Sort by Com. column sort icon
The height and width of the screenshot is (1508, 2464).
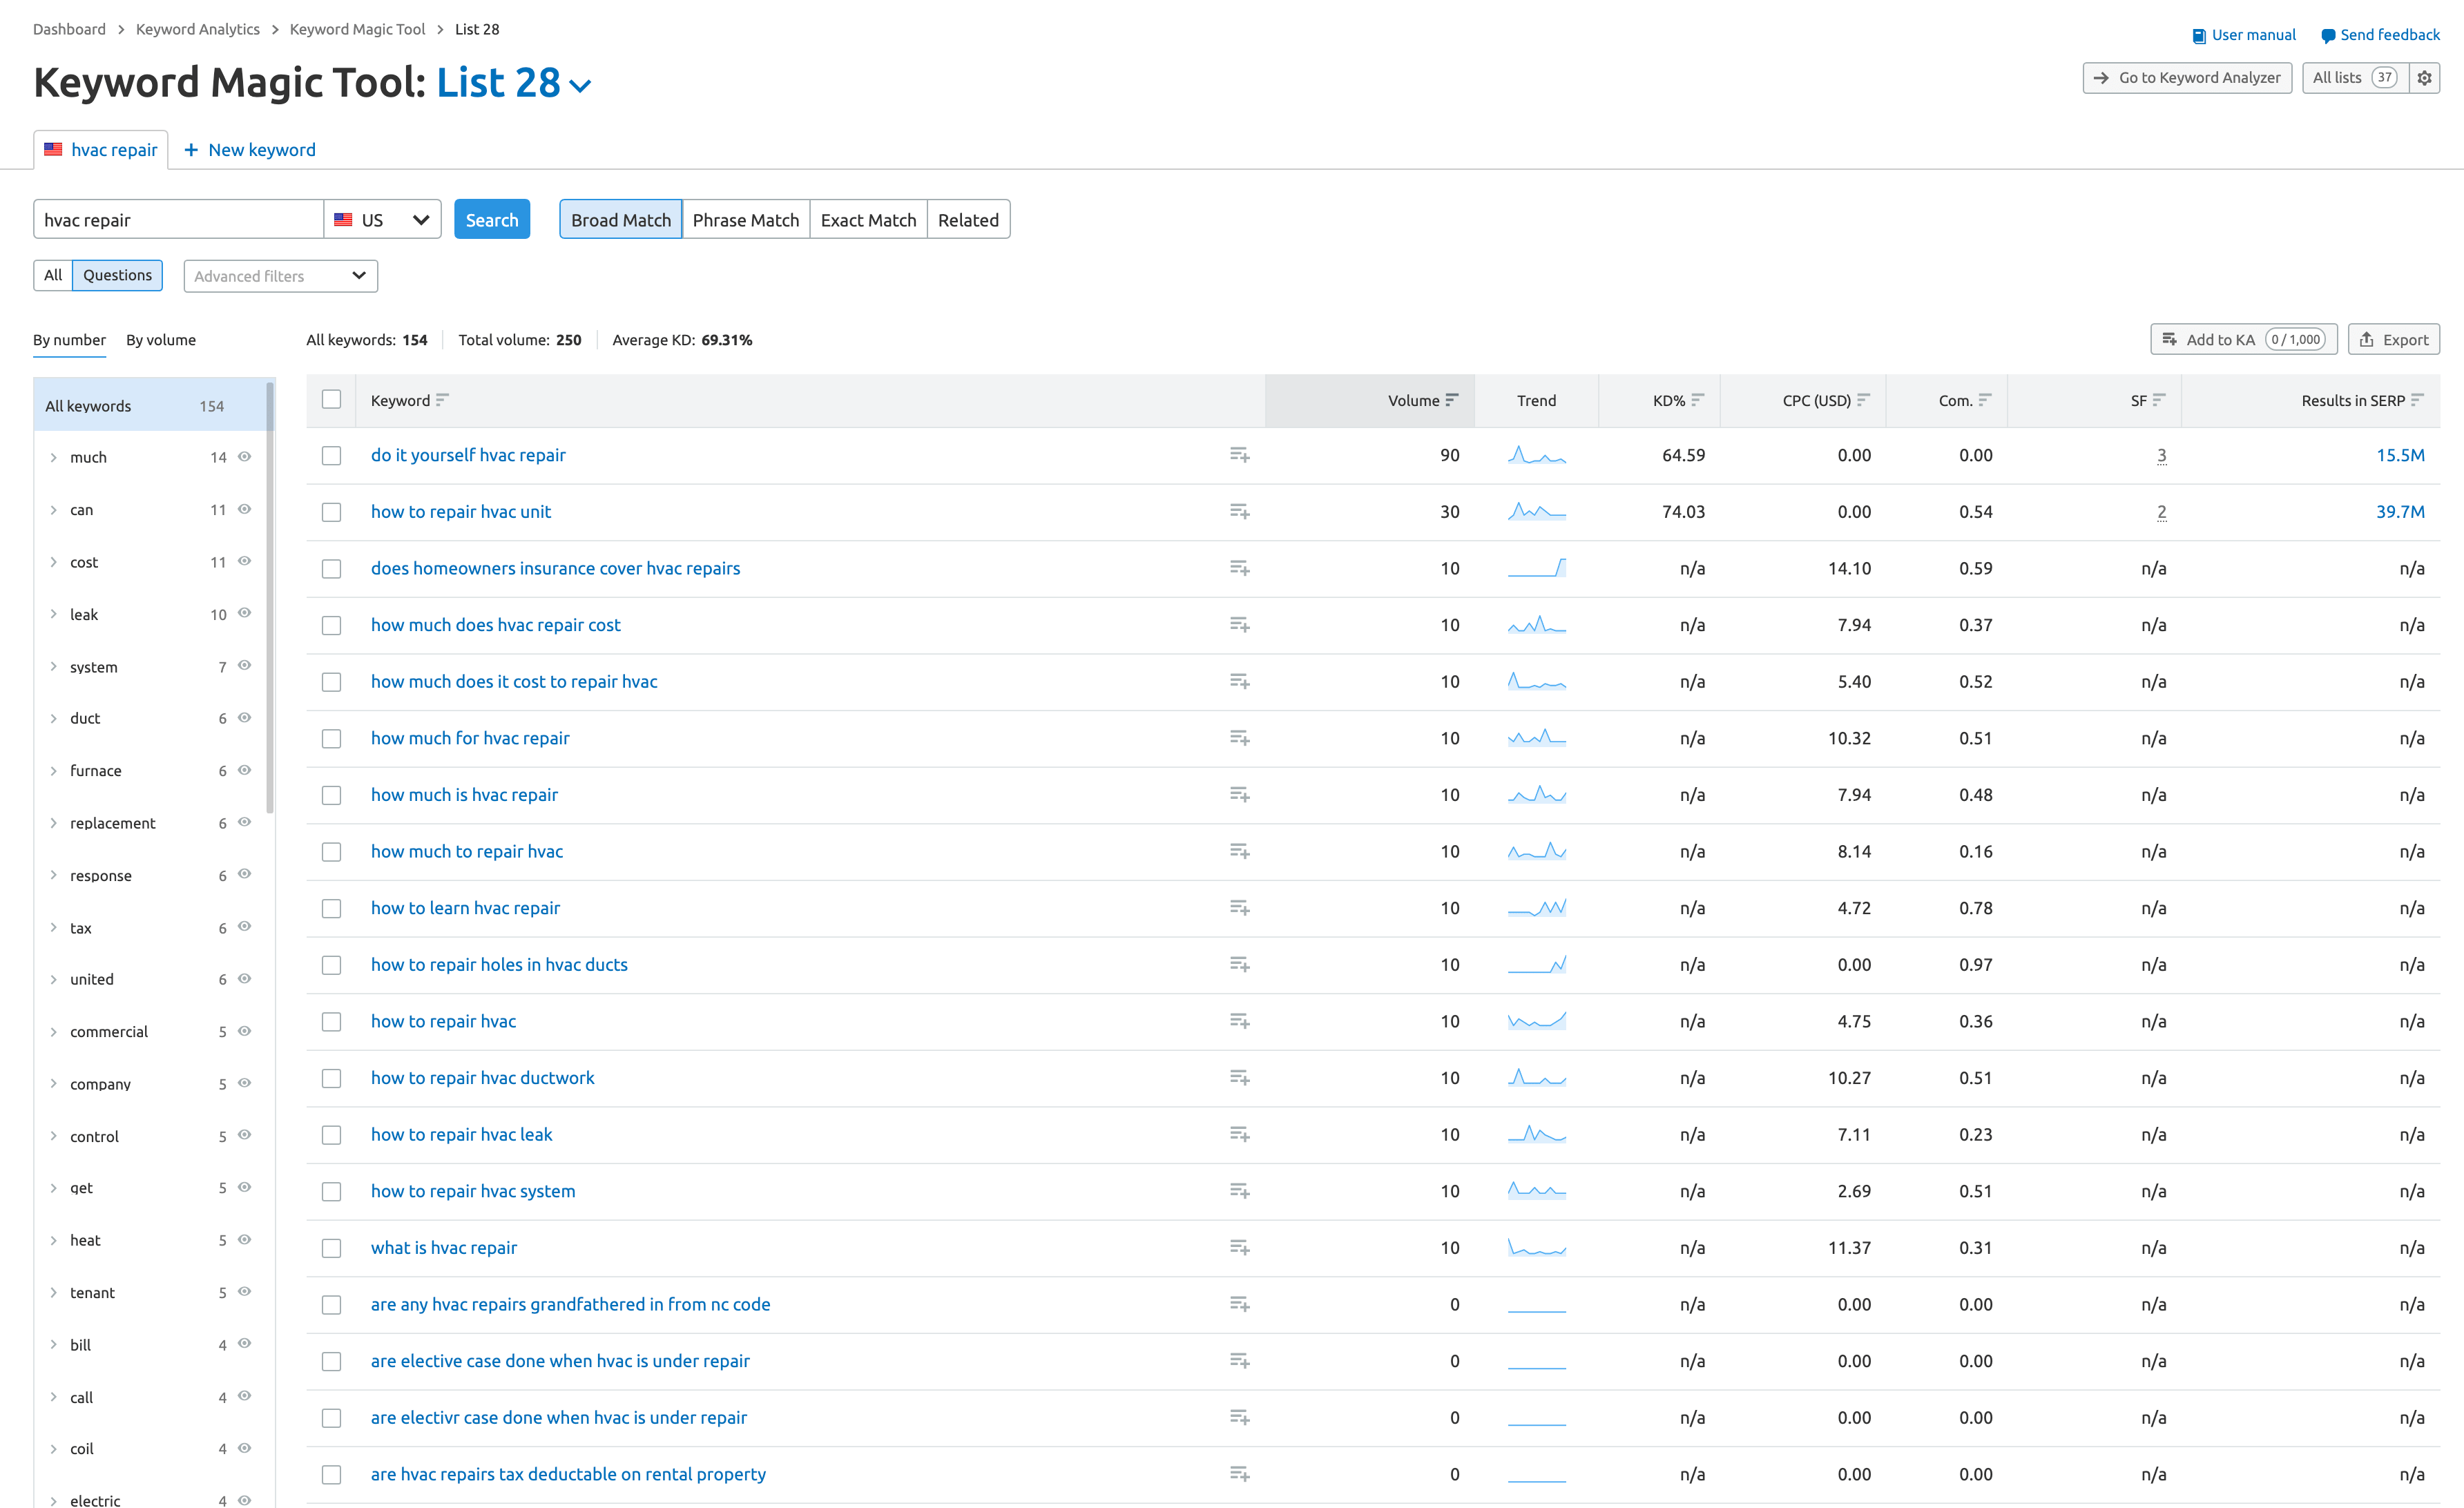tap(1985, 400)
